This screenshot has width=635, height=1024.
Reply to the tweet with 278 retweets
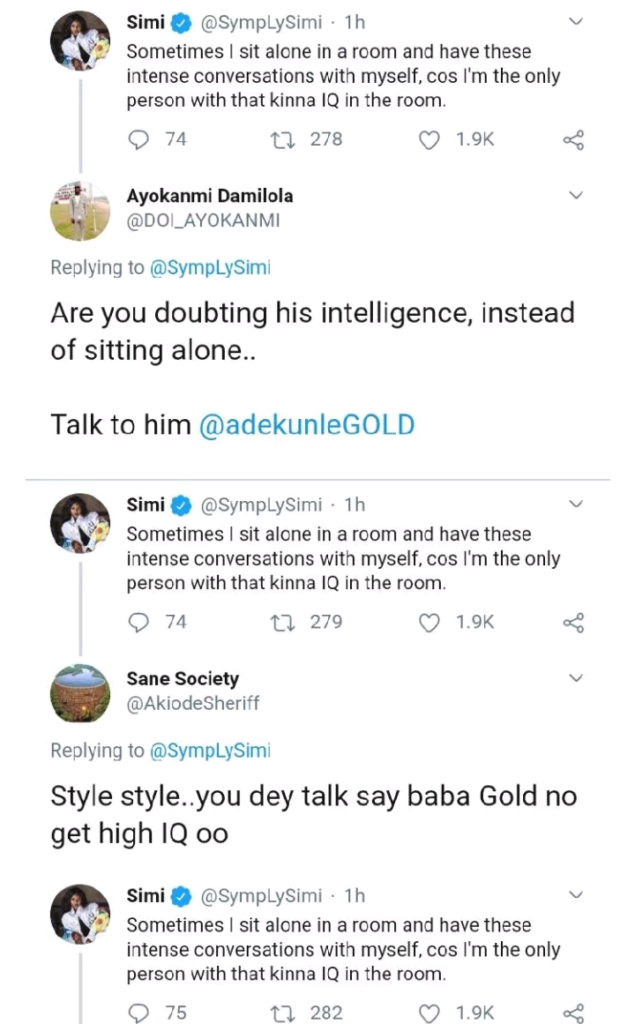pos(140,140)
